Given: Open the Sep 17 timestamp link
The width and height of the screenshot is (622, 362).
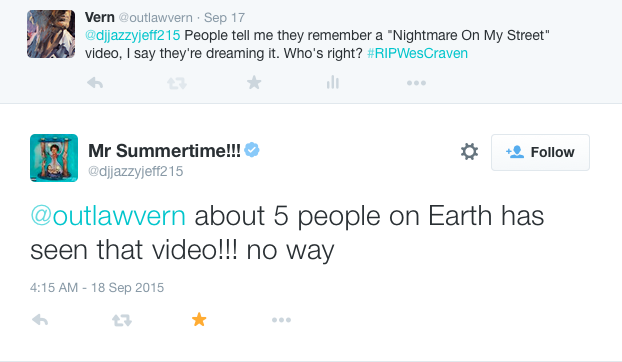Looking at the screenshot, I should coord(224,17).
